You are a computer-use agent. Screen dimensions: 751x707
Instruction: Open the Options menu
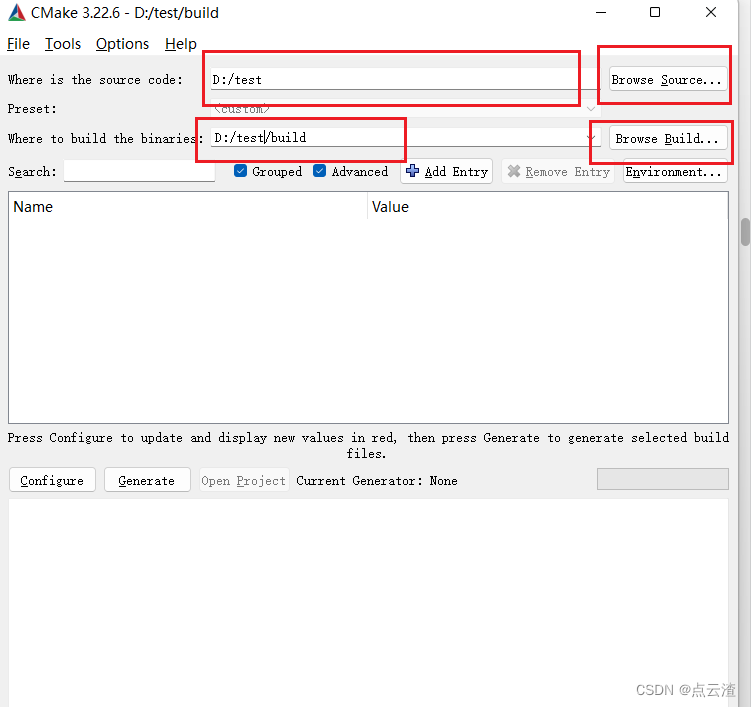pyautogui.click(x=122, y=44)
